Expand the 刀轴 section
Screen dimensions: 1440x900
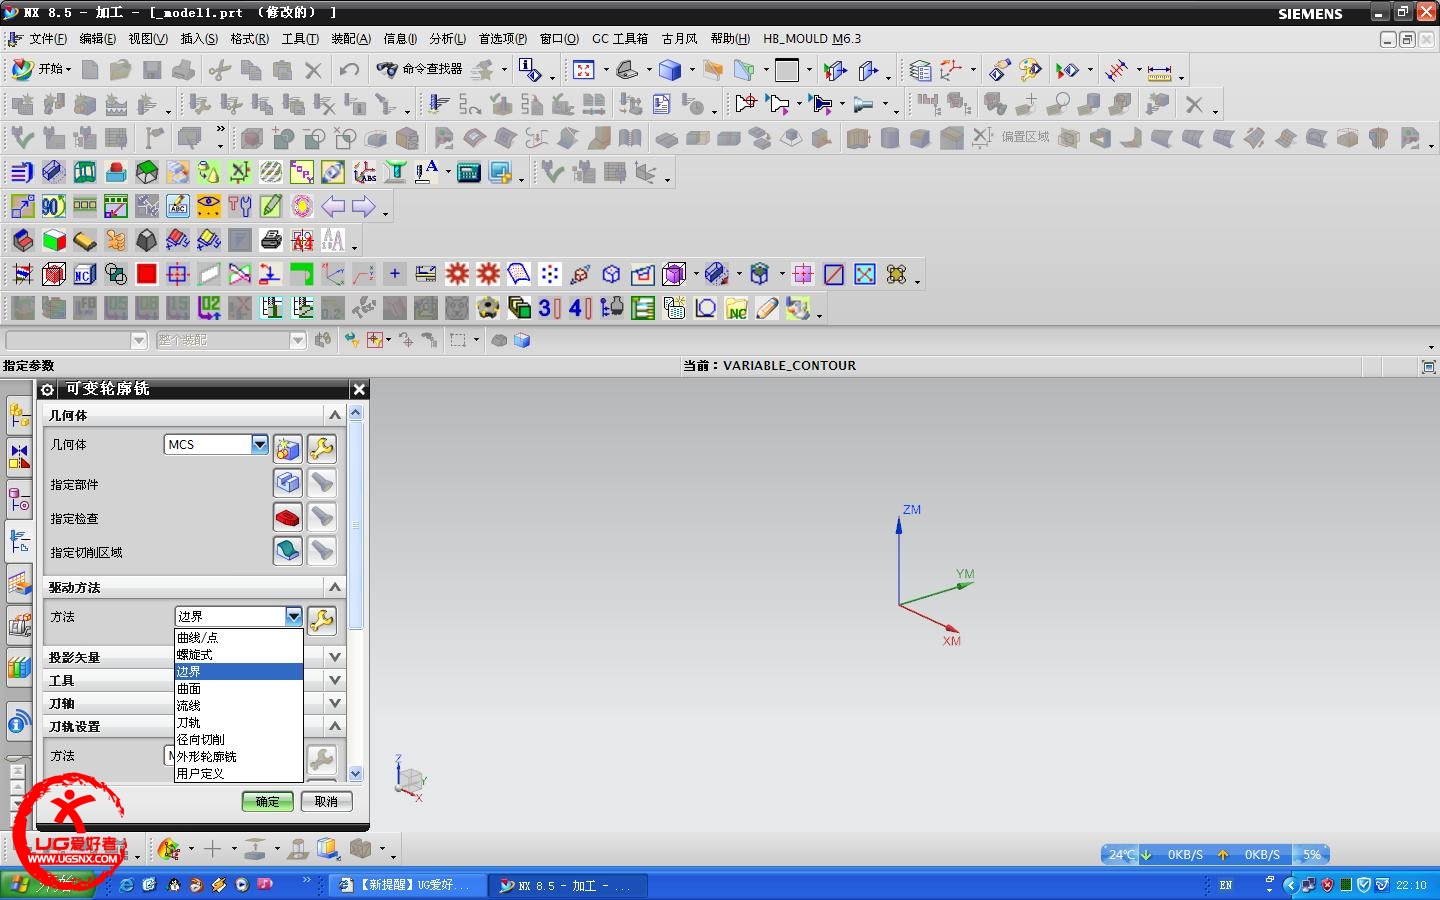(335, 703)
